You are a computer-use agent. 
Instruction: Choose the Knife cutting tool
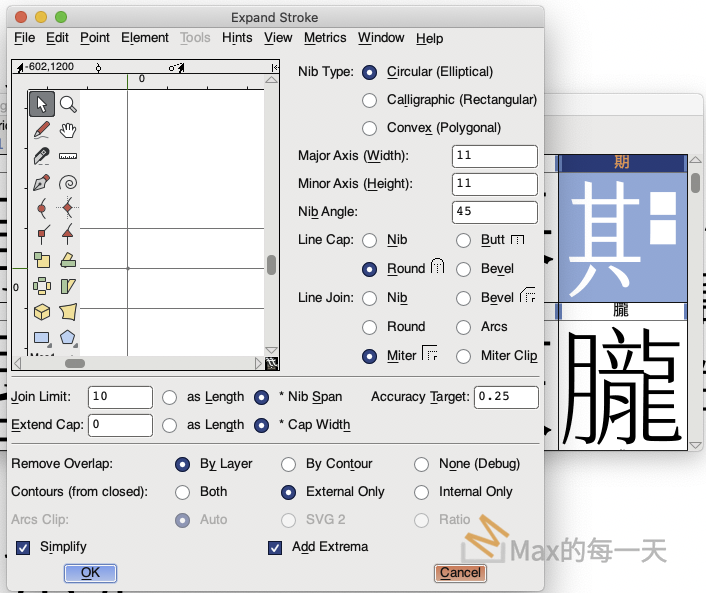click(42, 156)
